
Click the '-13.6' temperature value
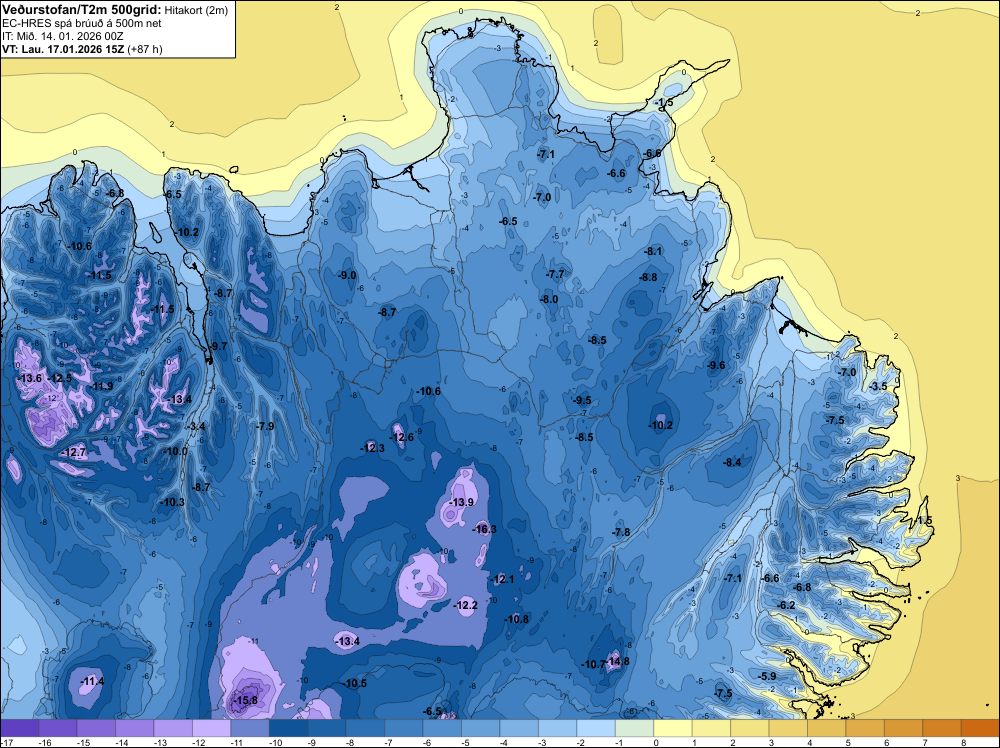[29, 378]
